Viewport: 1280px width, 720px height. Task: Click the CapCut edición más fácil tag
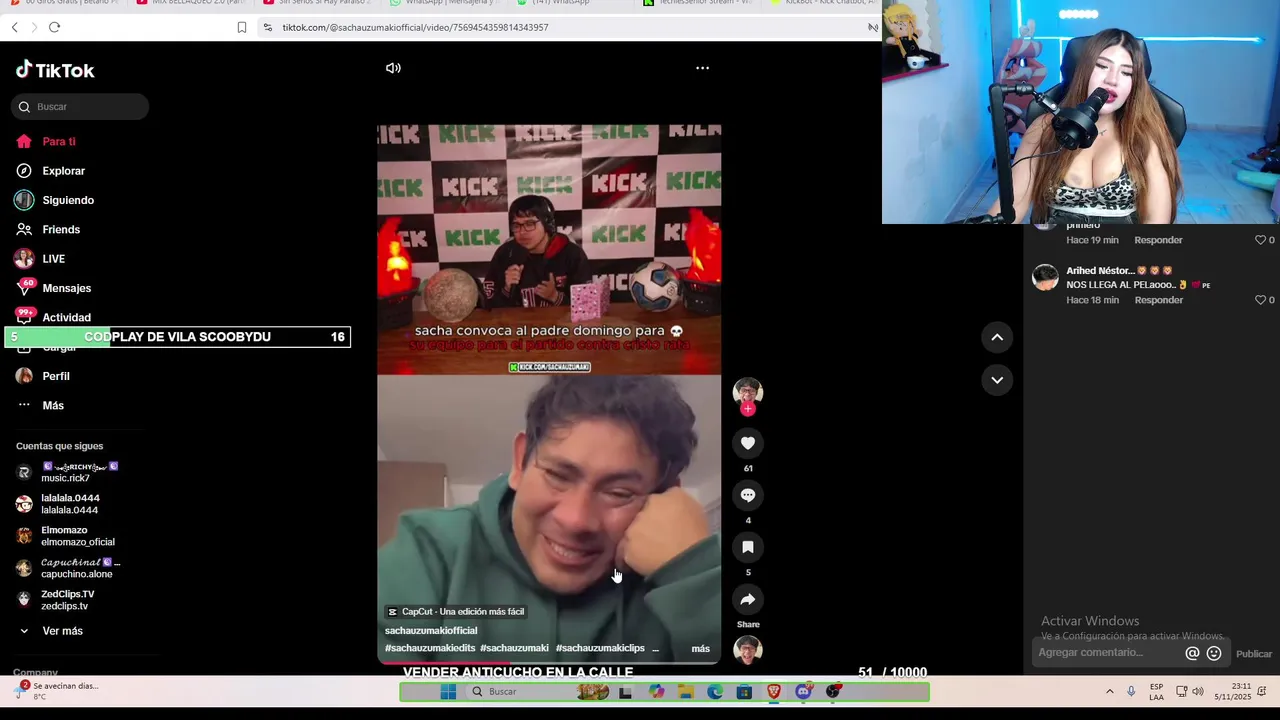pyautogui.click(x=456, y=612)
